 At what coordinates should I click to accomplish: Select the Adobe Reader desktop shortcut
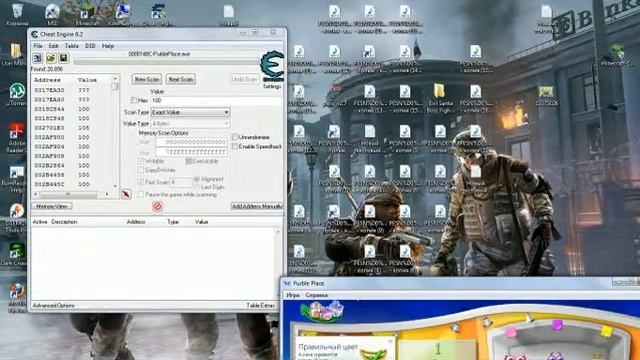17,138
